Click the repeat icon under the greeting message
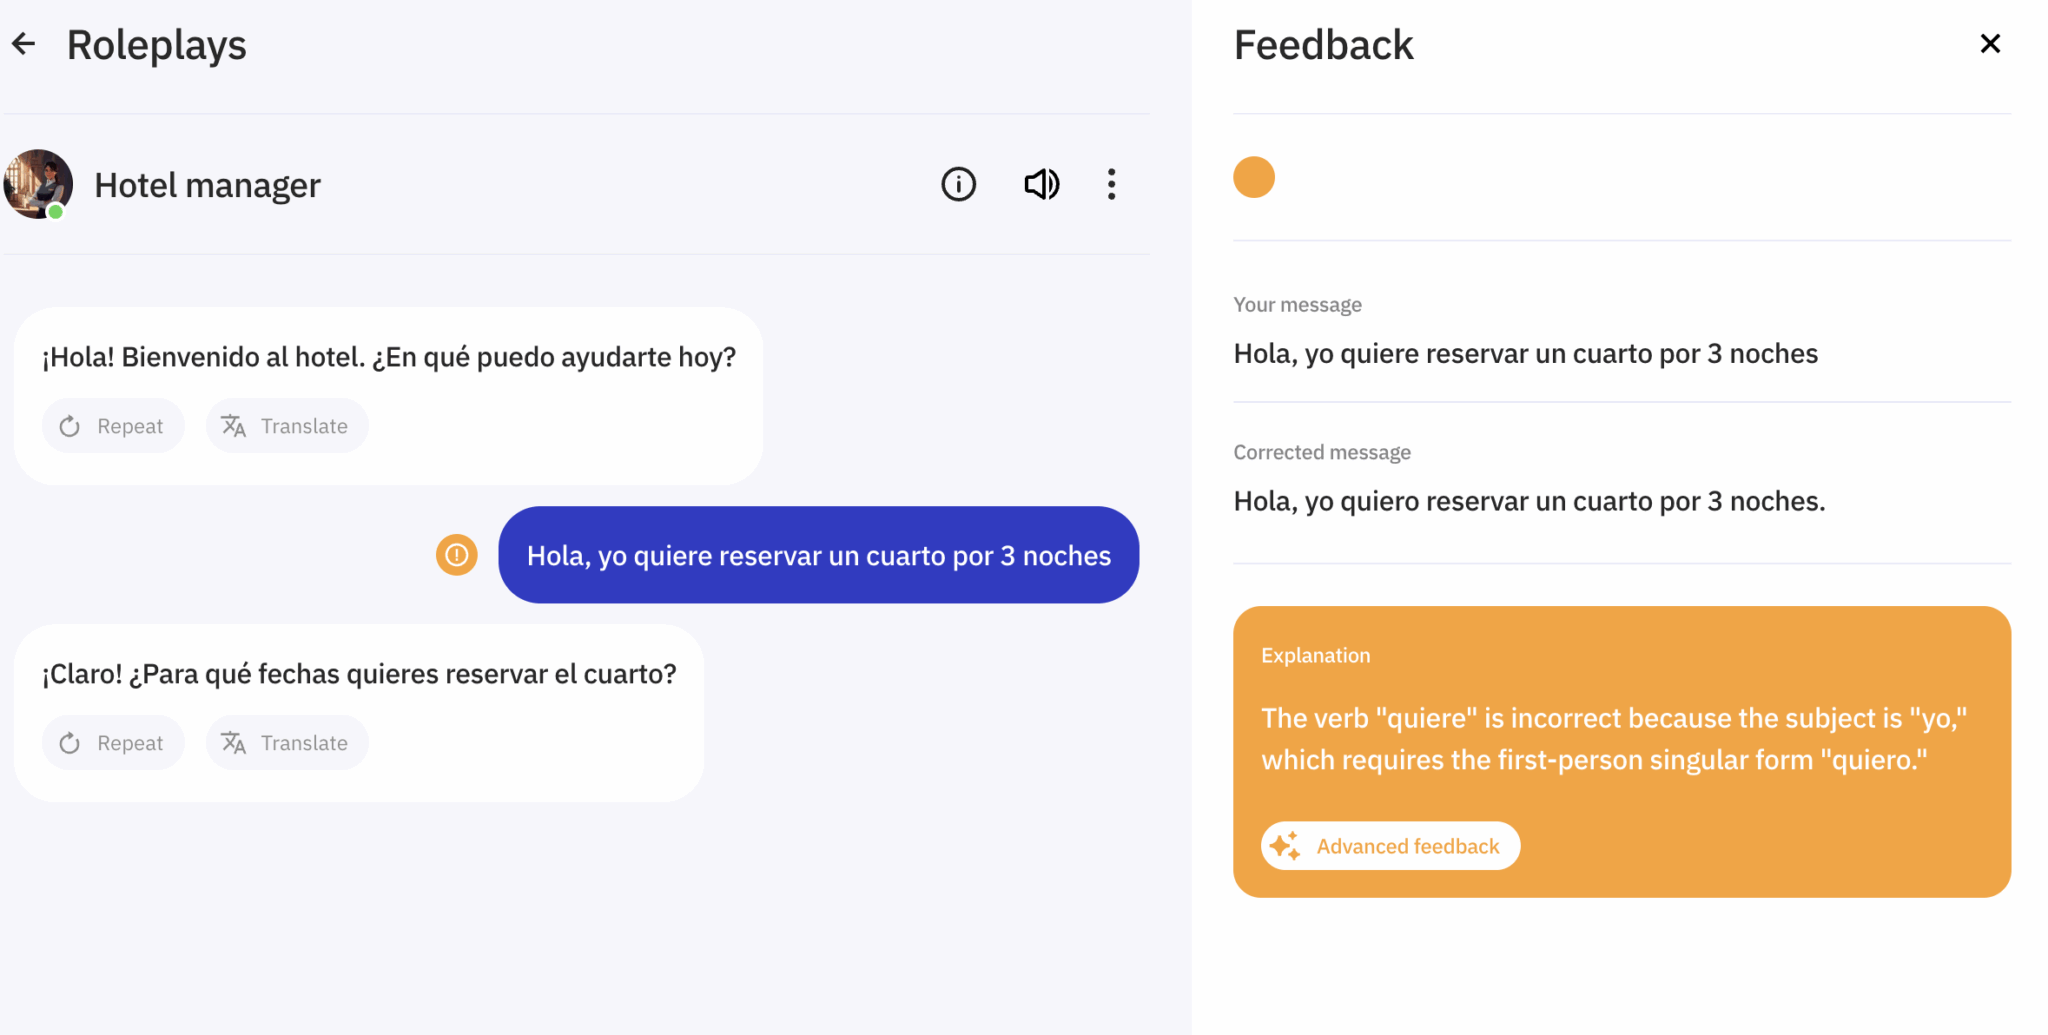The image size is (2048, 1035). 69,425
